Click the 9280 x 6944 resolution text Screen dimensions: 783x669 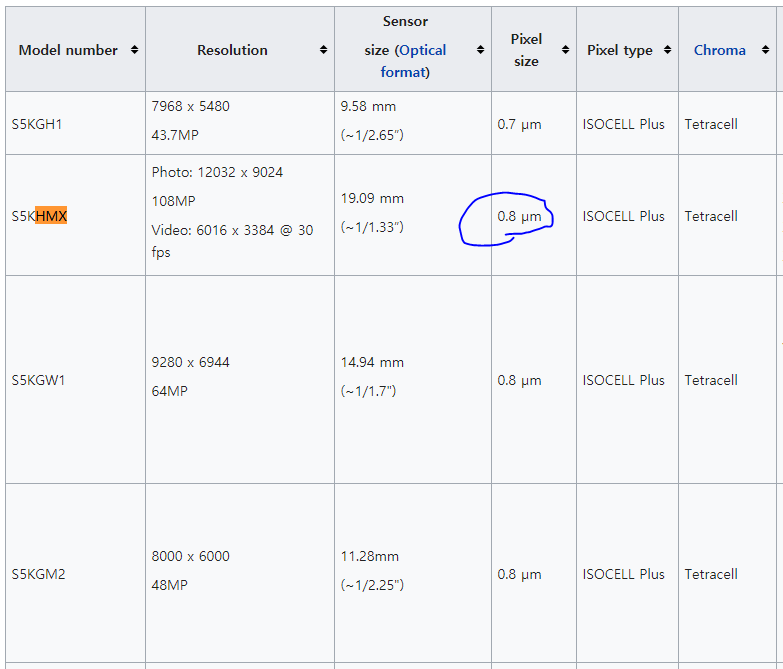(x=190, y=362)
